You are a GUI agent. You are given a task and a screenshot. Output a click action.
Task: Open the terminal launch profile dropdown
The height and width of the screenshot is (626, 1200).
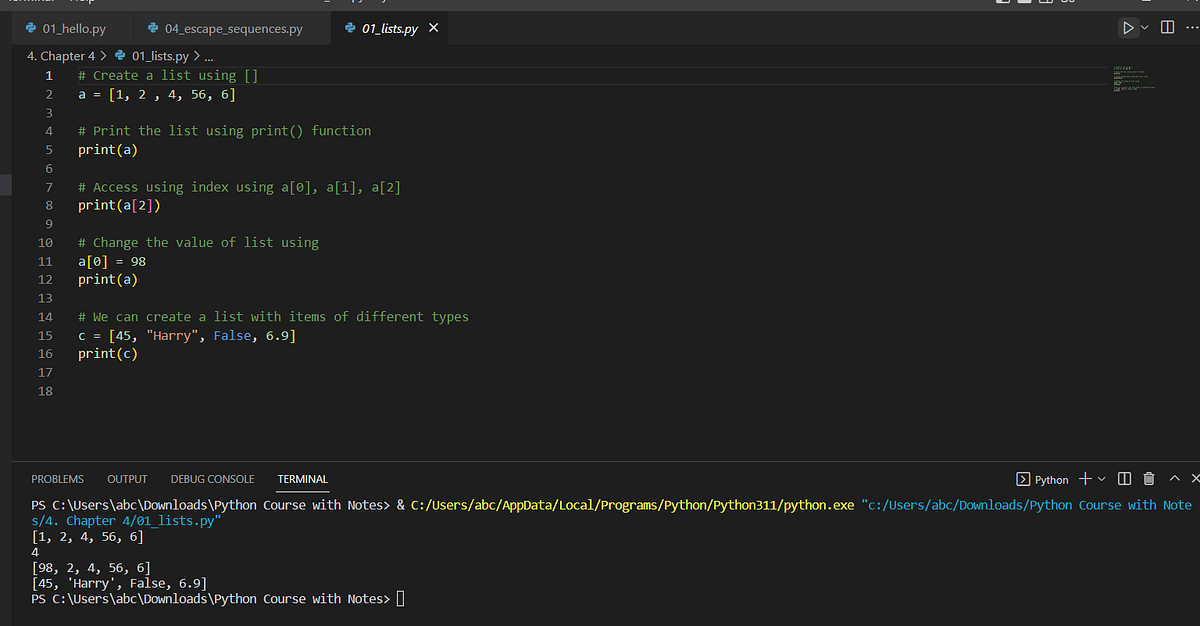(1101, 480)
